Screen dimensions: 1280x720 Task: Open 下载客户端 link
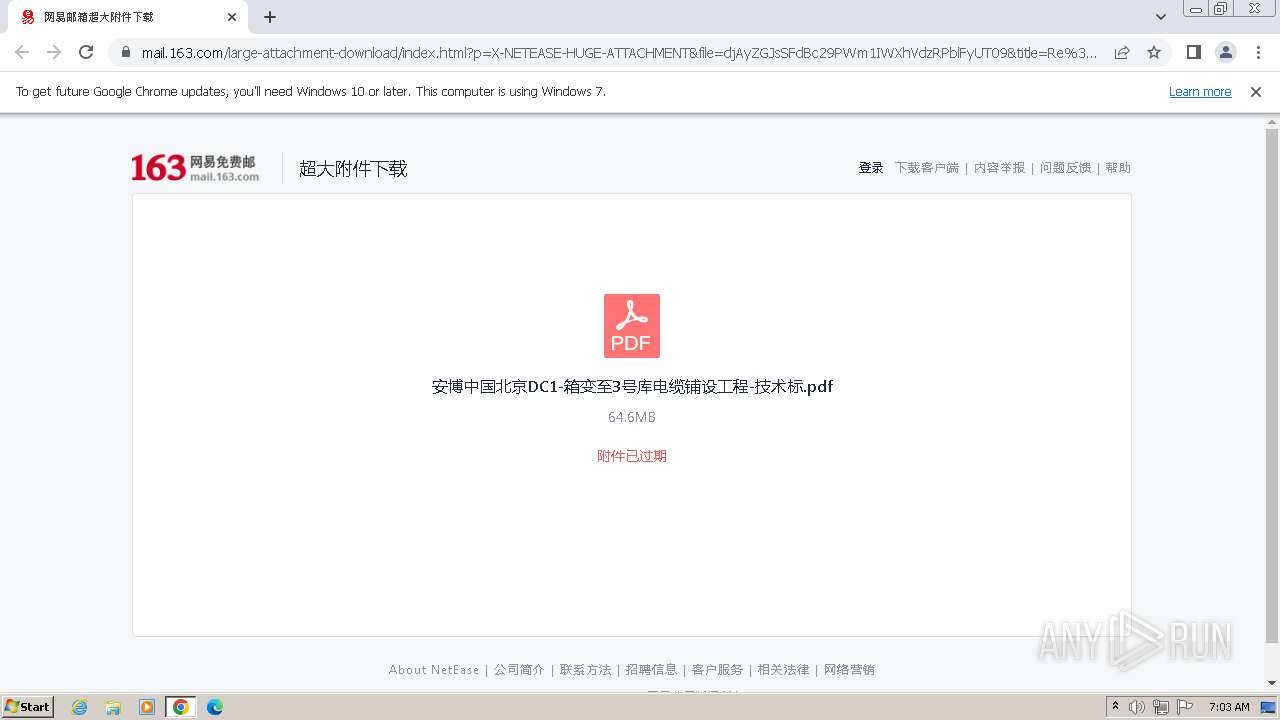point(927,168)
